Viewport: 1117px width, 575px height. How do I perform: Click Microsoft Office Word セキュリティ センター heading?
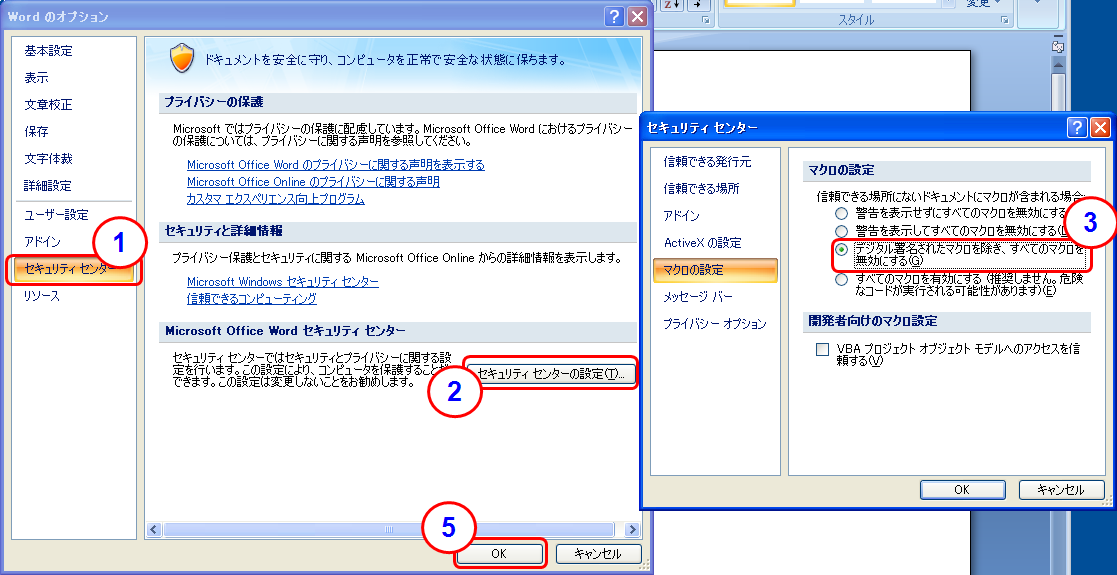[285, 331]
